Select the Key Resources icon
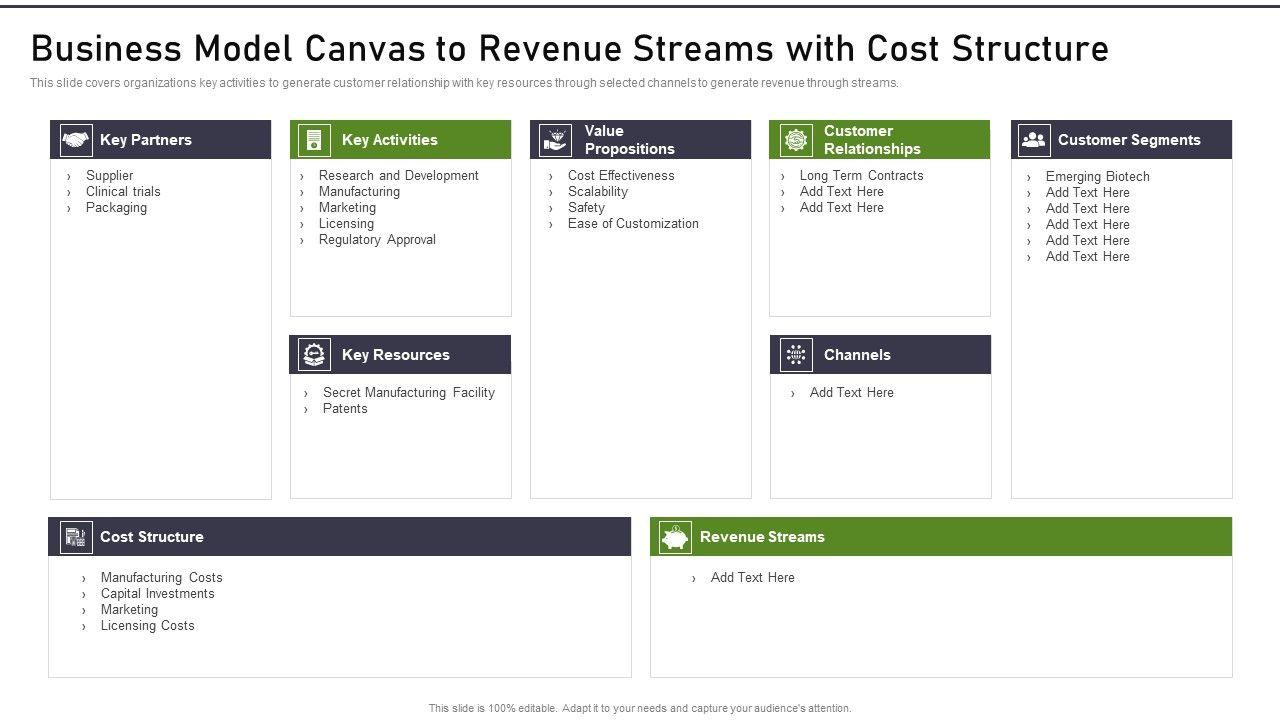Viewport: 1280px width, 720px height. pyautogui.click(x=315, y=355)
